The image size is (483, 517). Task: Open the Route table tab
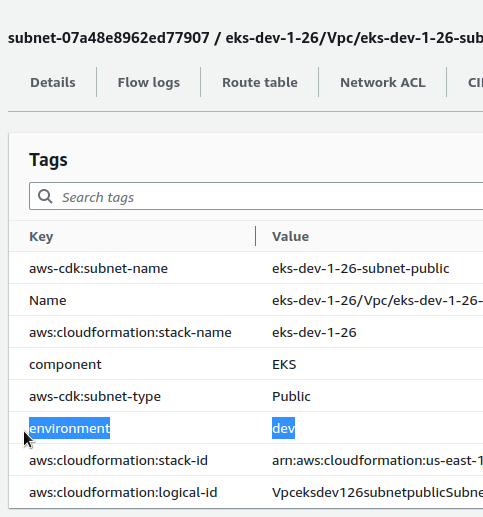260,82
